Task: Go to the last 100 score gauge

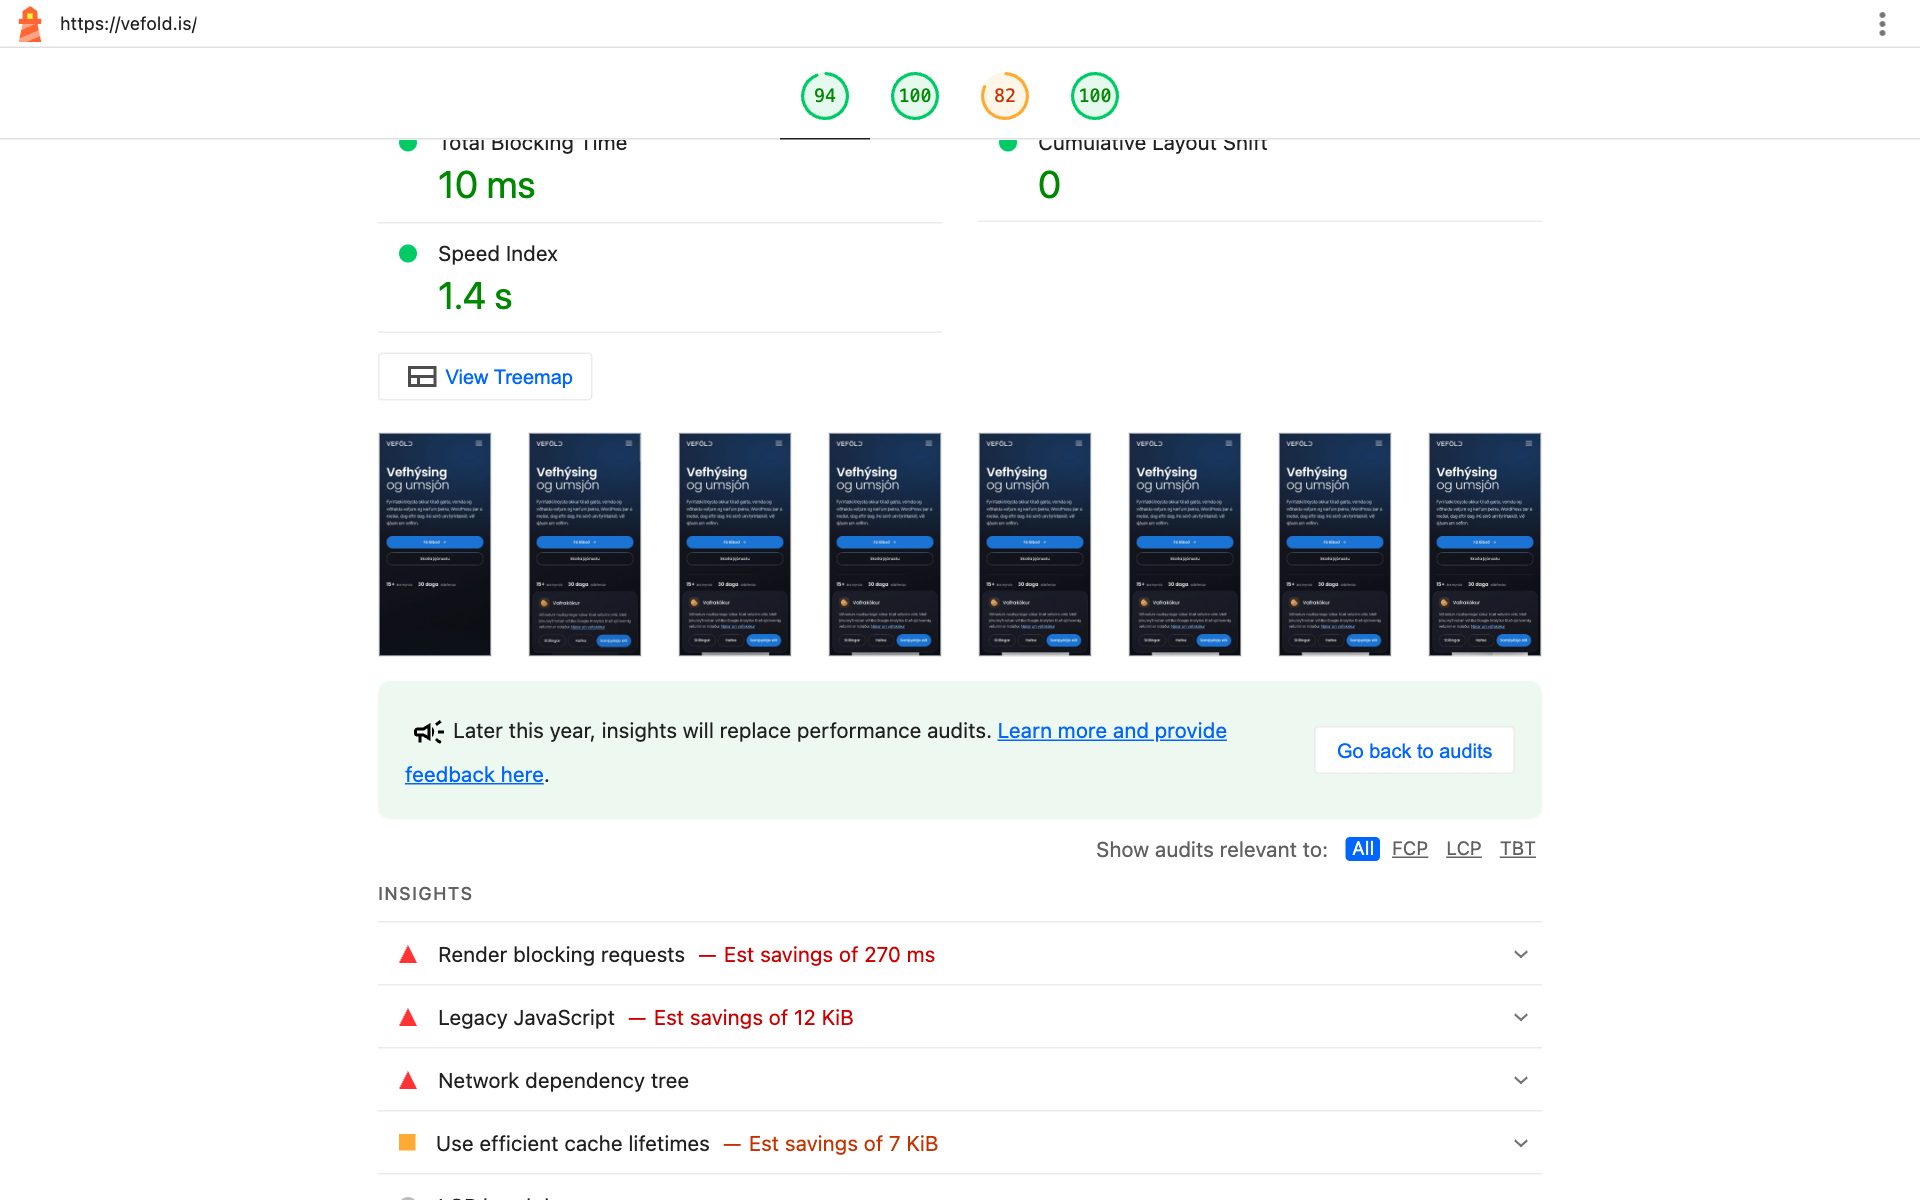Action: point(1095,96)
